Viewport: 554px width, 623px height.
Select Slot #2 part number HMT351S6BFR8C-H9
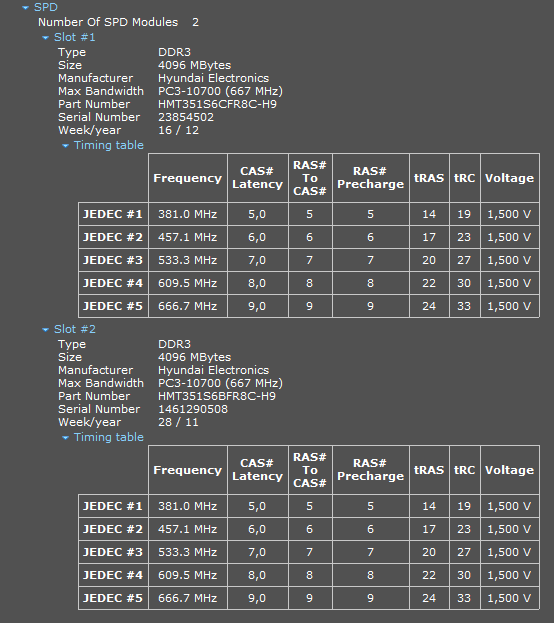[217, 396]
